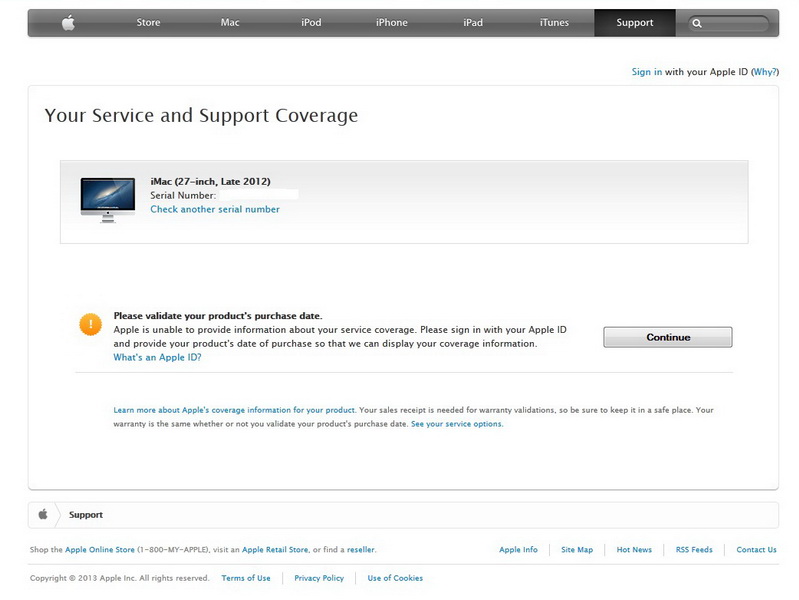The width and height of the screenshot is (799, 600).
Task: Click Please validate your product's purchase date text
Action: tap(218, 316)
